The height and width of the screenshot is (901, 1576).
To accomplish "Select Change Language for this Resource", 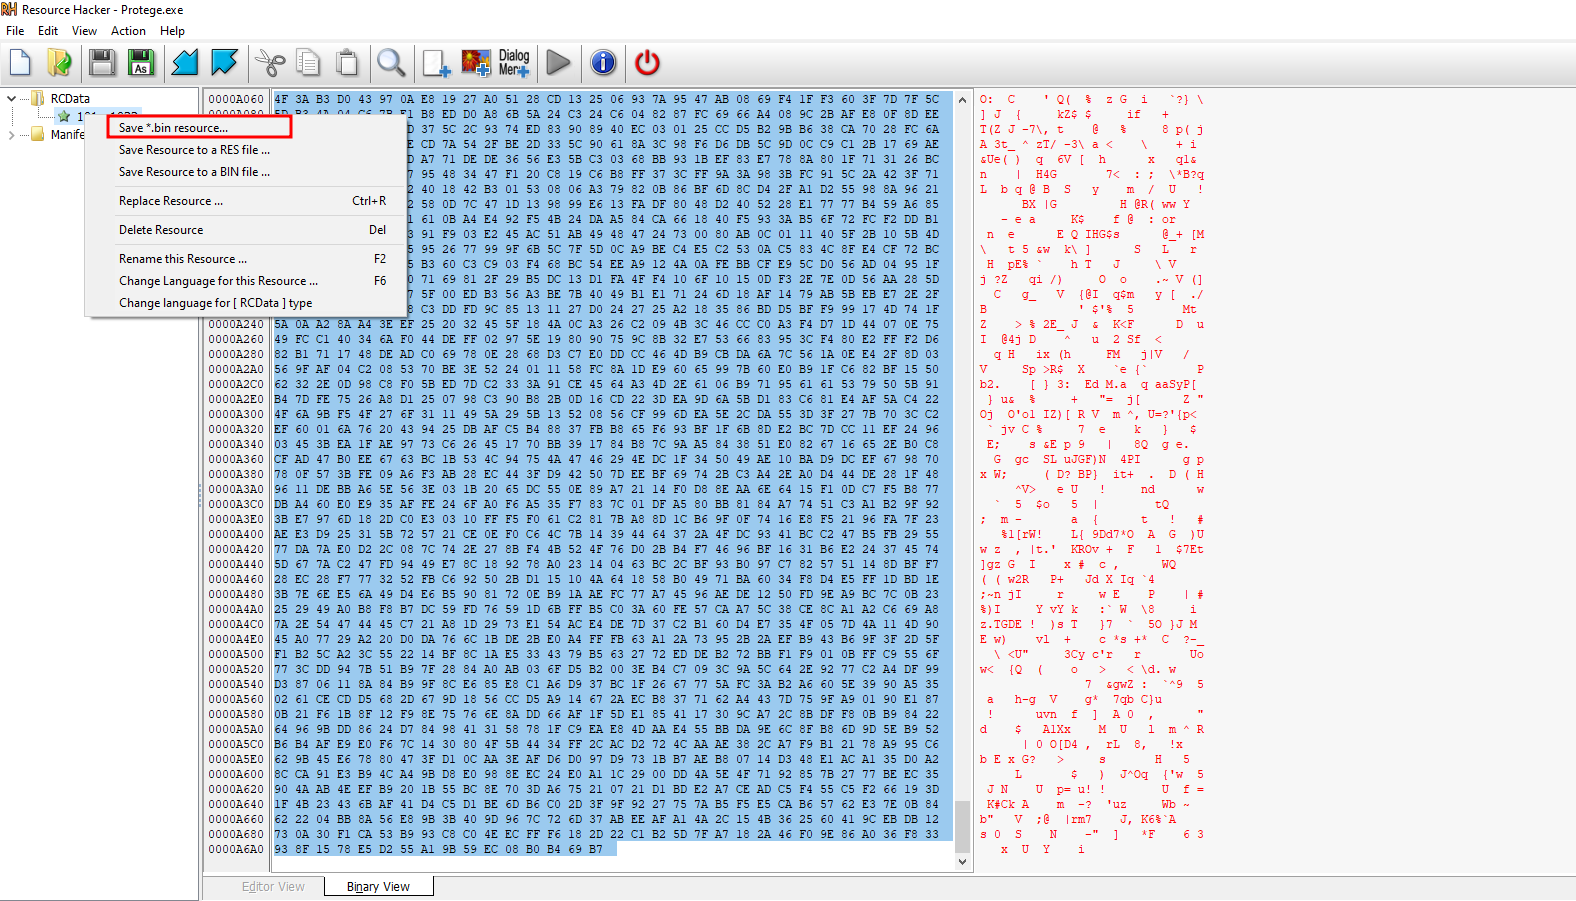I will click(x=246, y=281).
